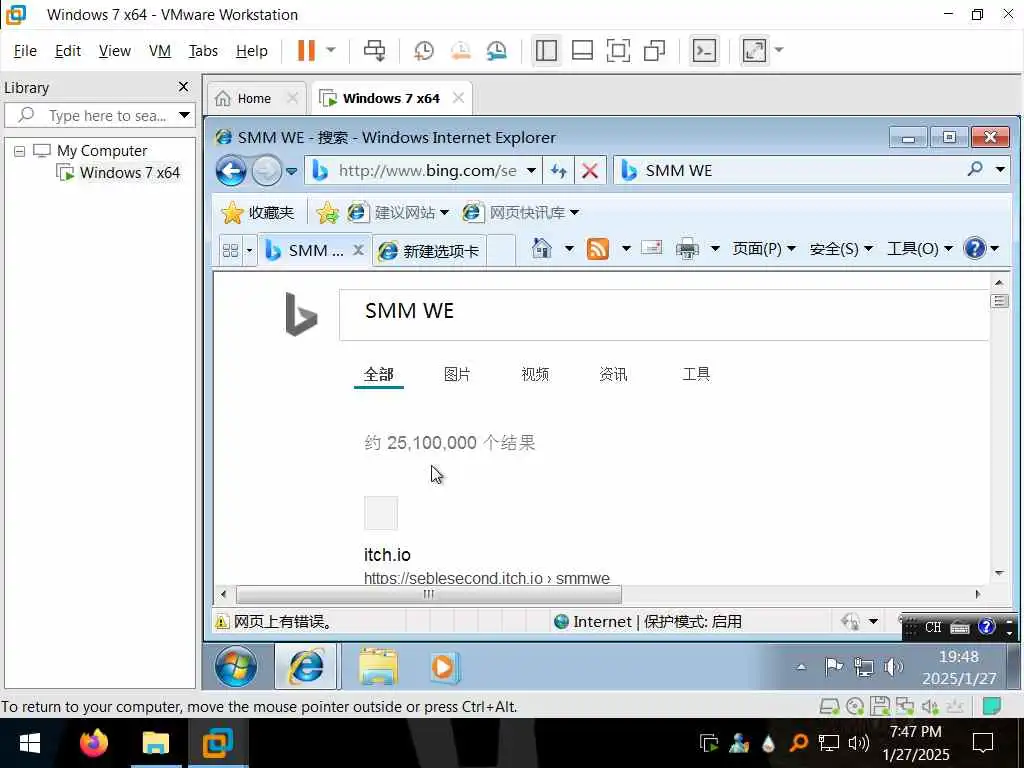This screenshot has height=768, width=1024.
Task: Refresh the current page in IE
Action: click(x=558, y=170)
